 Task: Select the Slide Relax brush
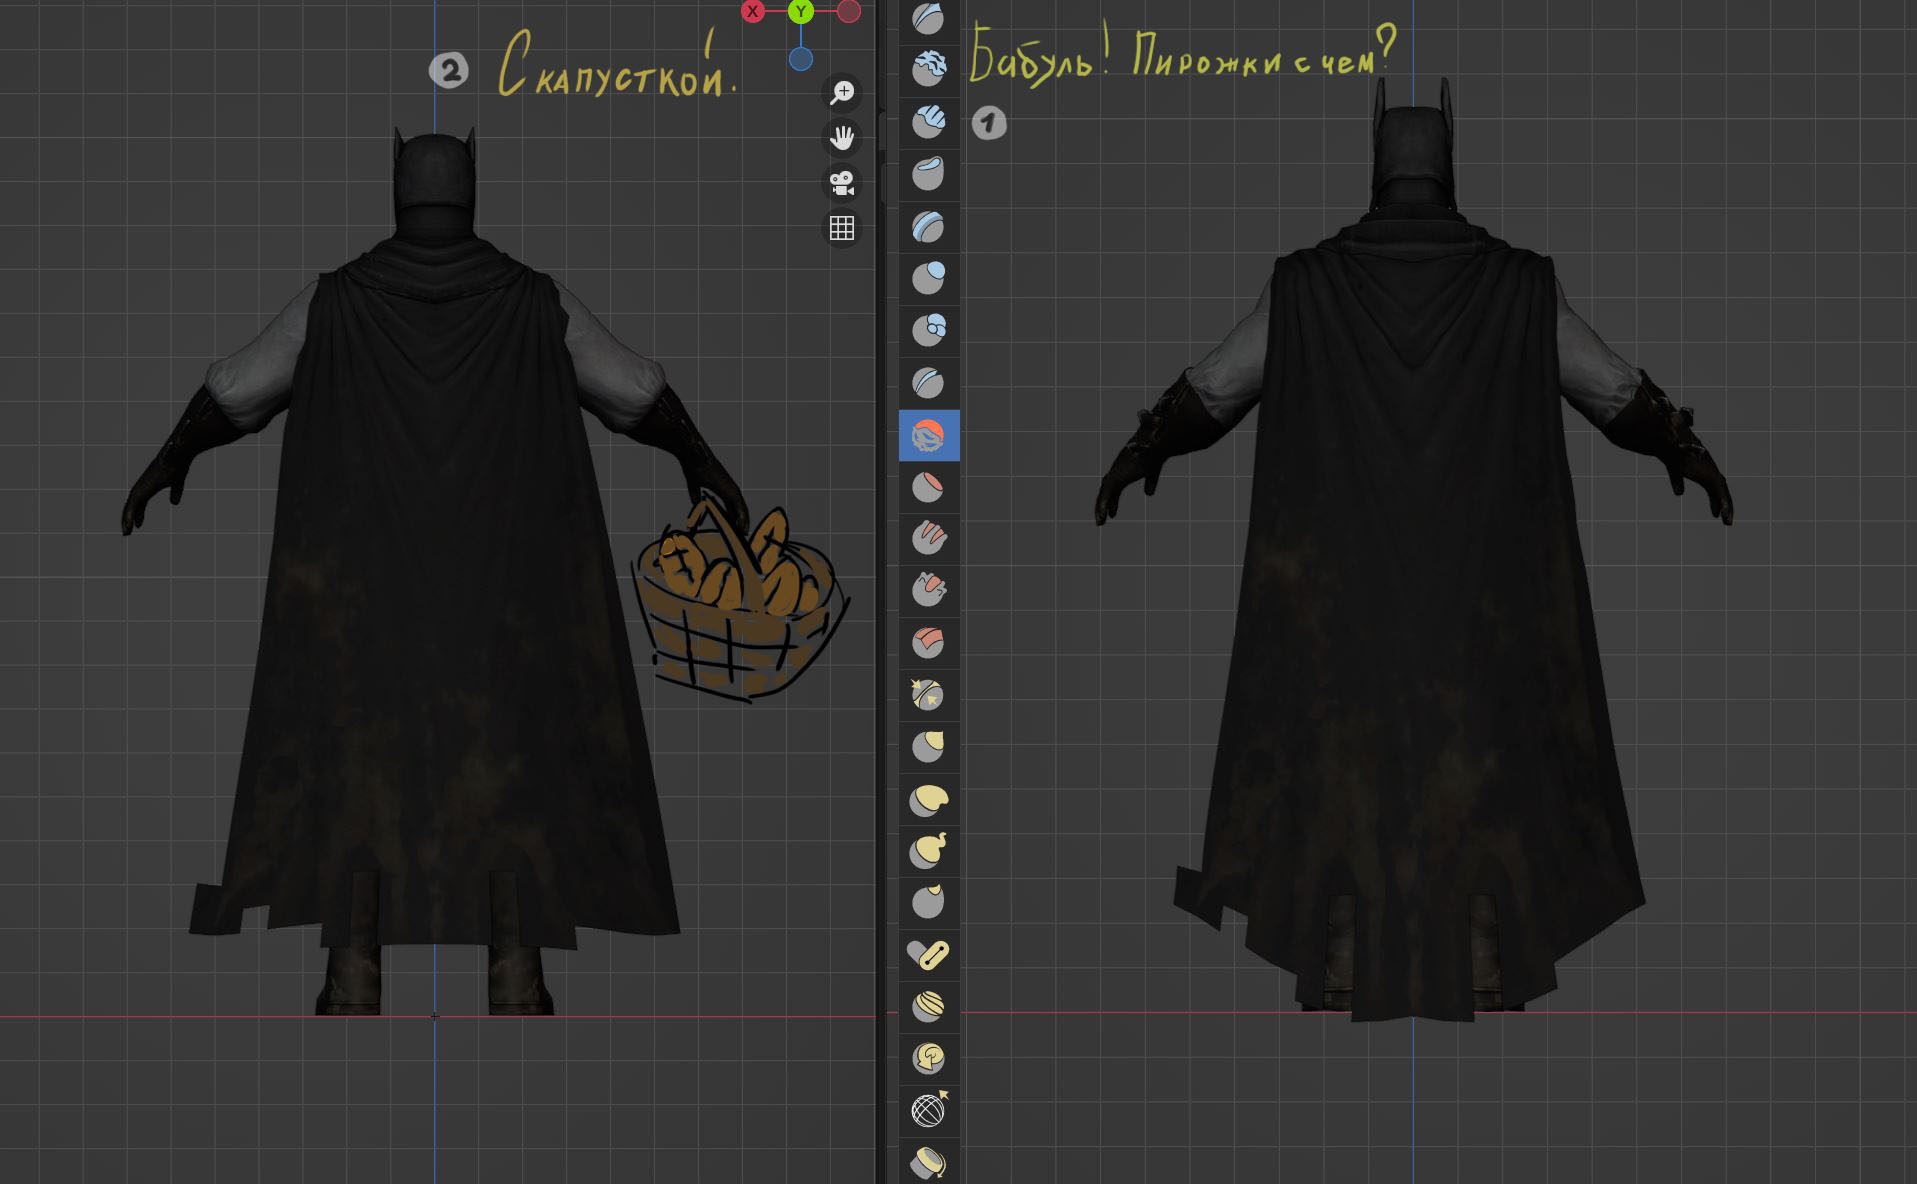pyautogui.click(x=929, y=1110)
